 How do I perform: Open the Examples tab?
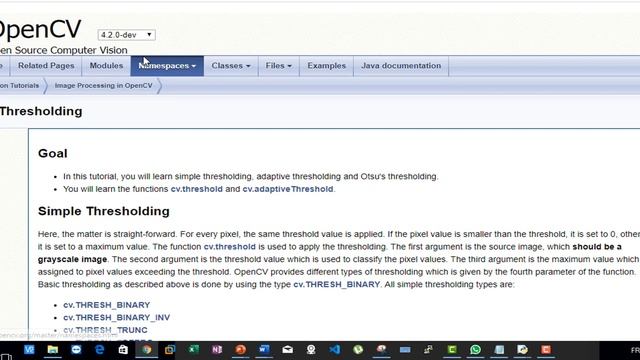pyautogui.click(x=327, y=66)
